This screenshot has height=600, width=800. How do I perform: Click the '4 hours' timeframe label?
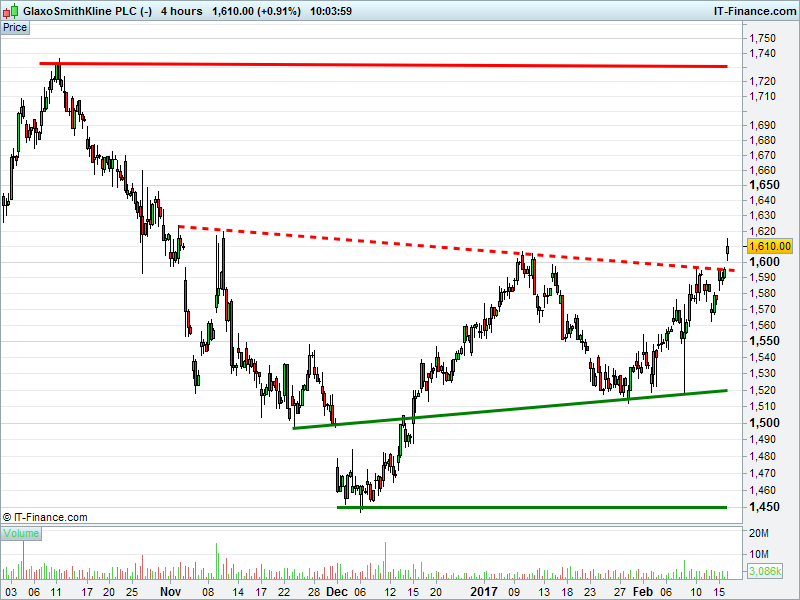coord(181,11)
